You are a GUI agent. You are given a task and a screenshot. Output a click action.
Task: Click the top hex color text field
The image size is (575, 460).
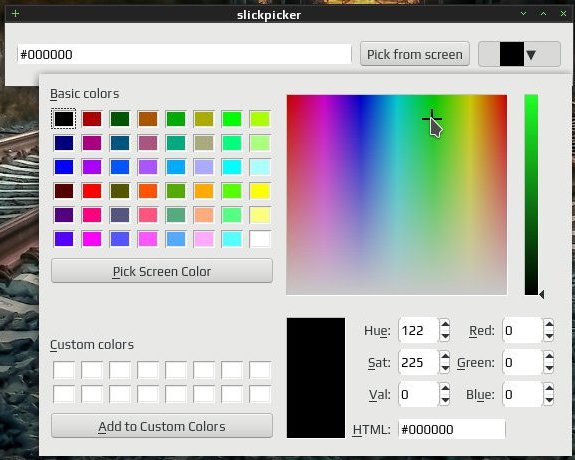[184, 54]
